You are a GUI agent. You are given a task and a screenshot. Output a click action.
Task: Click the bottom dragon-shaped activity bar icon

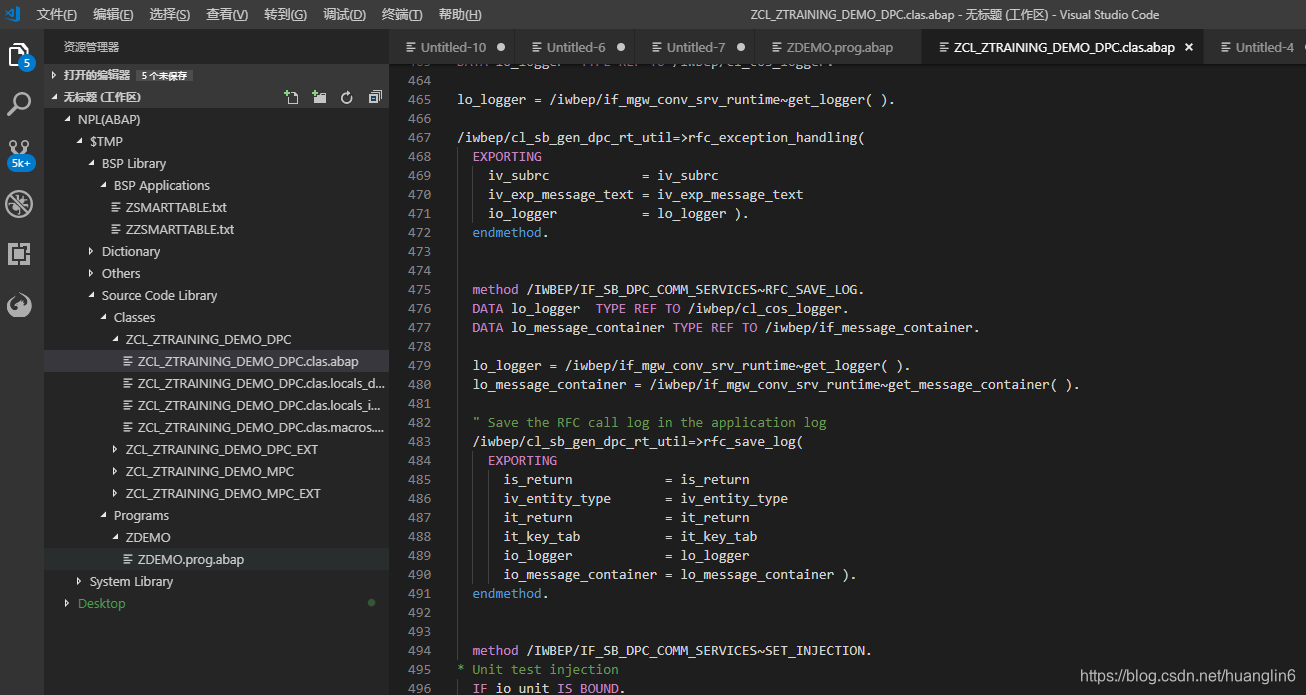point(20,305)
